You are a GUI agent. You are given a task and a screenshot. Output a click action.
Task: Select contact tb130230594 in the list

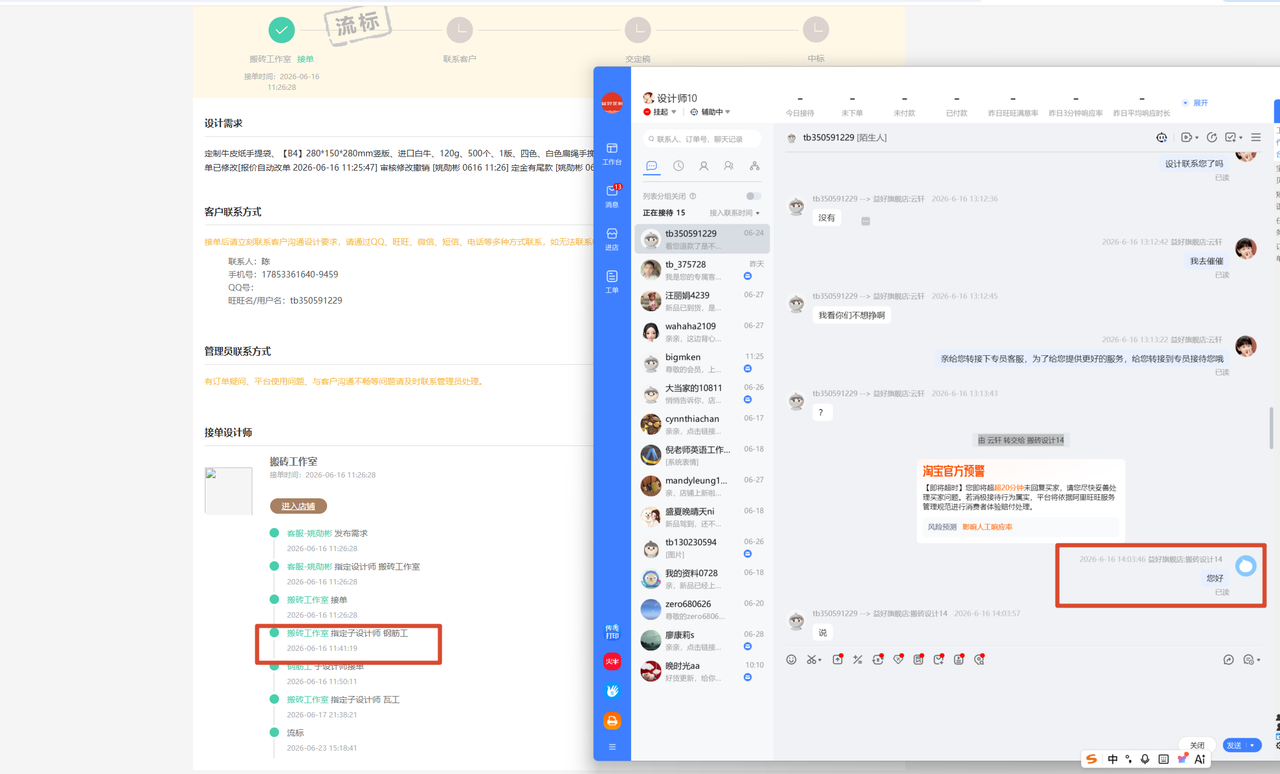point(702,548)
